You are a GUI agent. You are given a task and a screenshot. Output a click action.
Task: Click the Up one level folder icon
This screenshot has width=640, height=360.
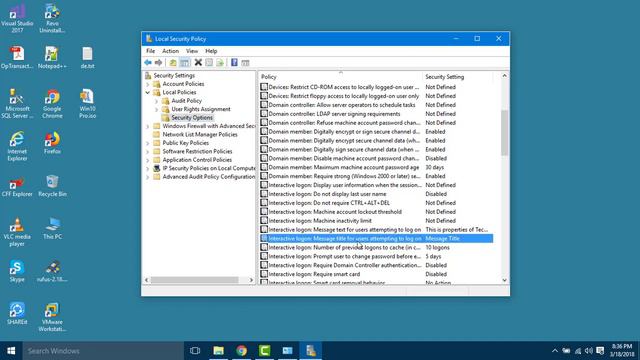[173, 62]
